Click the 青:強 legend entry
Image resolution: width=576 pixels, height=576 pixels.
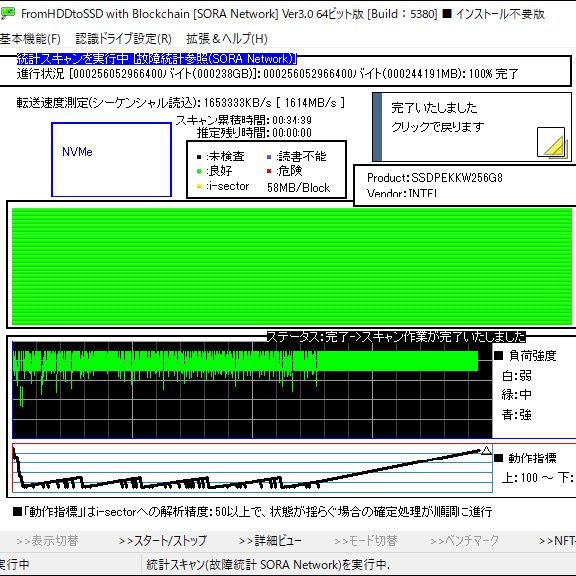(516, 415)
